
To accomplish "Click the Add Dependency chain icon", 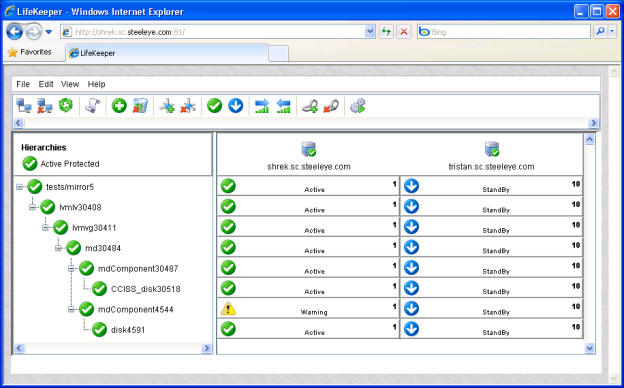I will pos(310,106).
